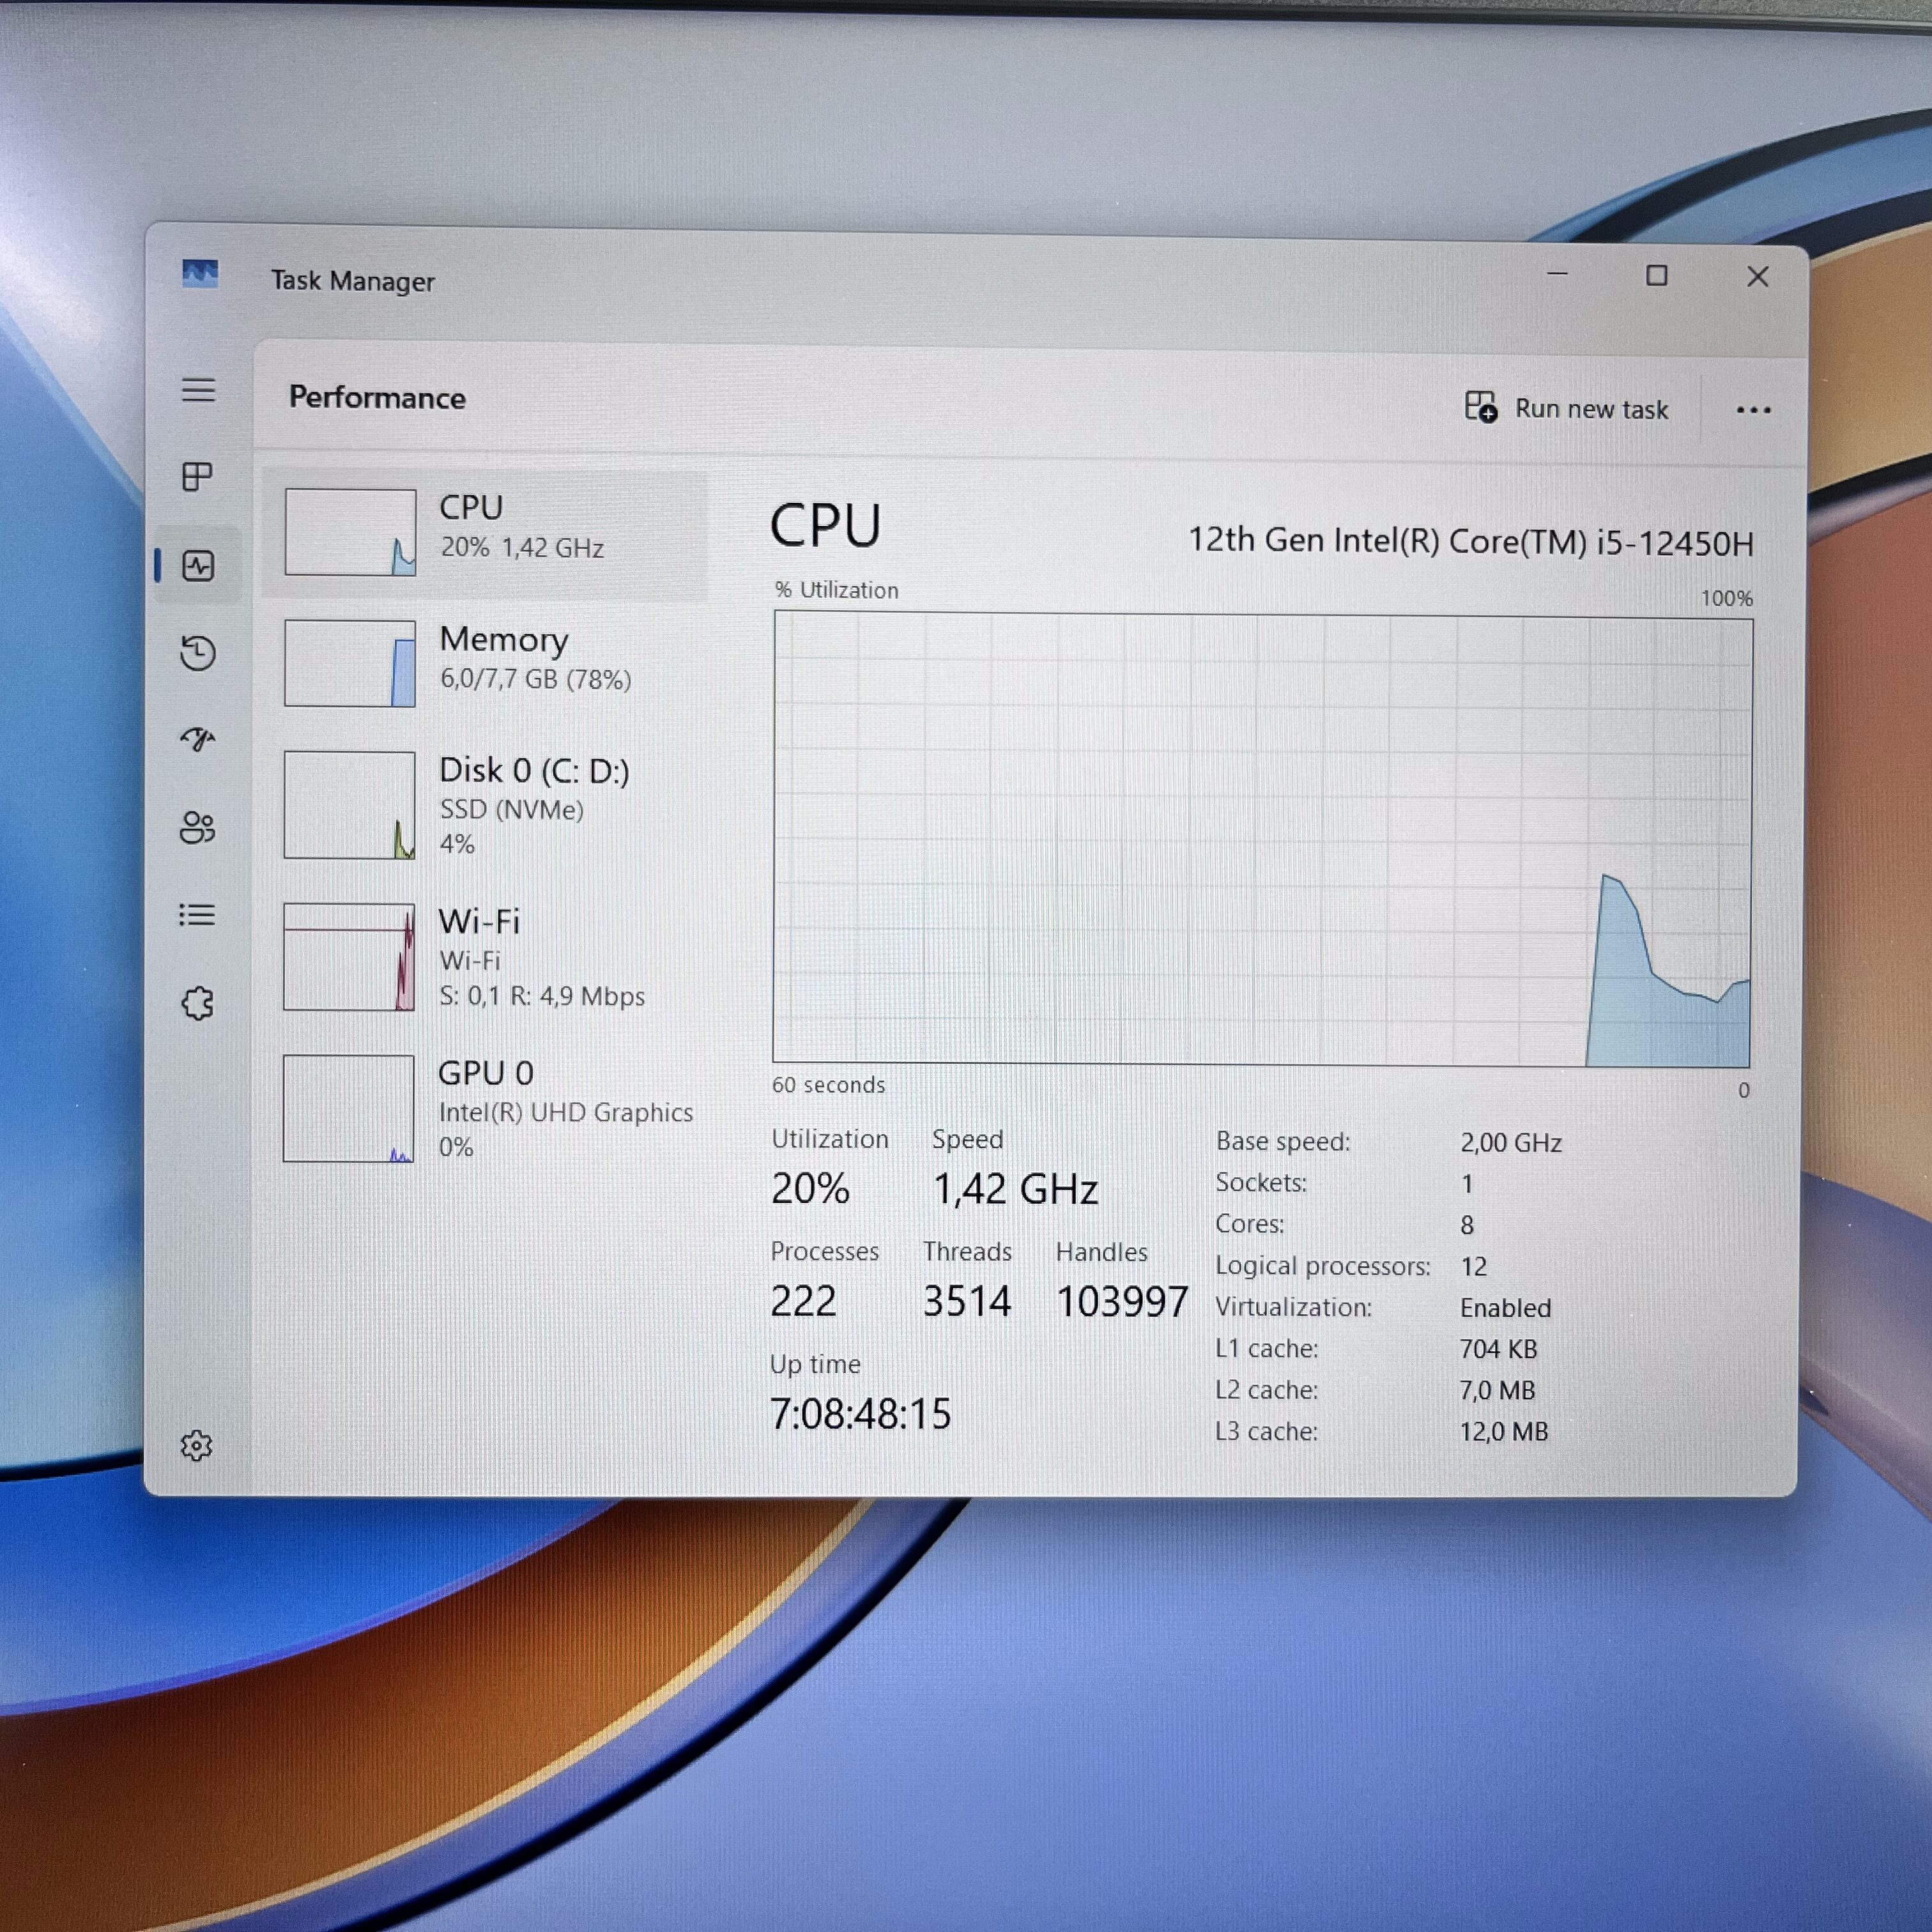
Task: Open the Processes page icon
Action: point(198,477)
